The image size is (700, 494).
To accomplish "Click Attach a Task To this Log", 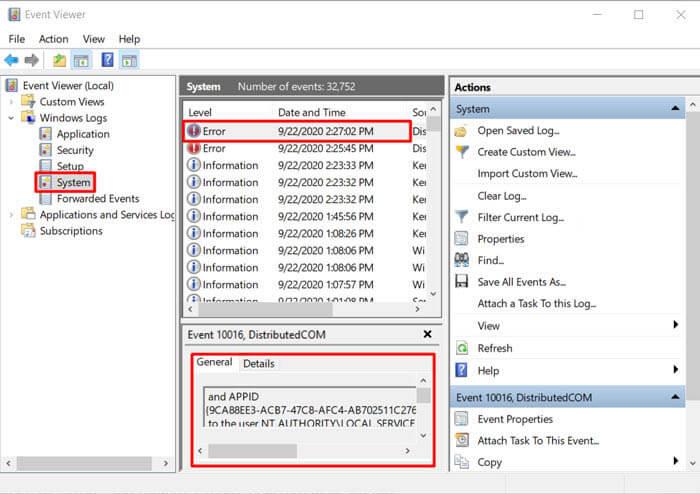I will [x=537, y=303].
